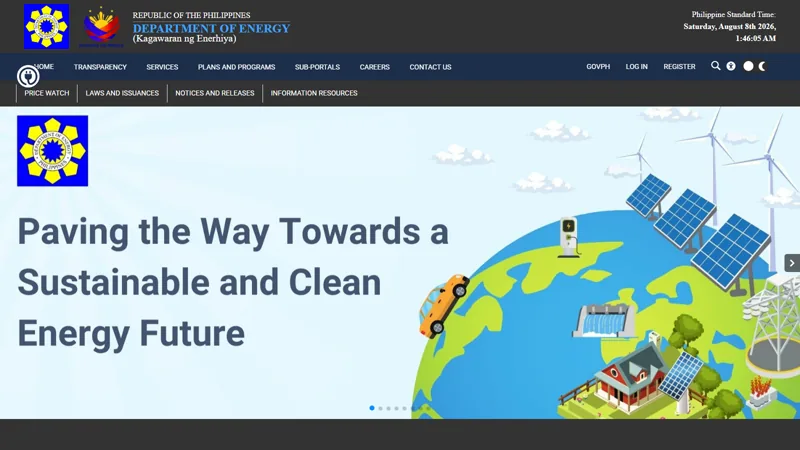
Task: Select the active blue carousel dot
Action: point(372,408)
